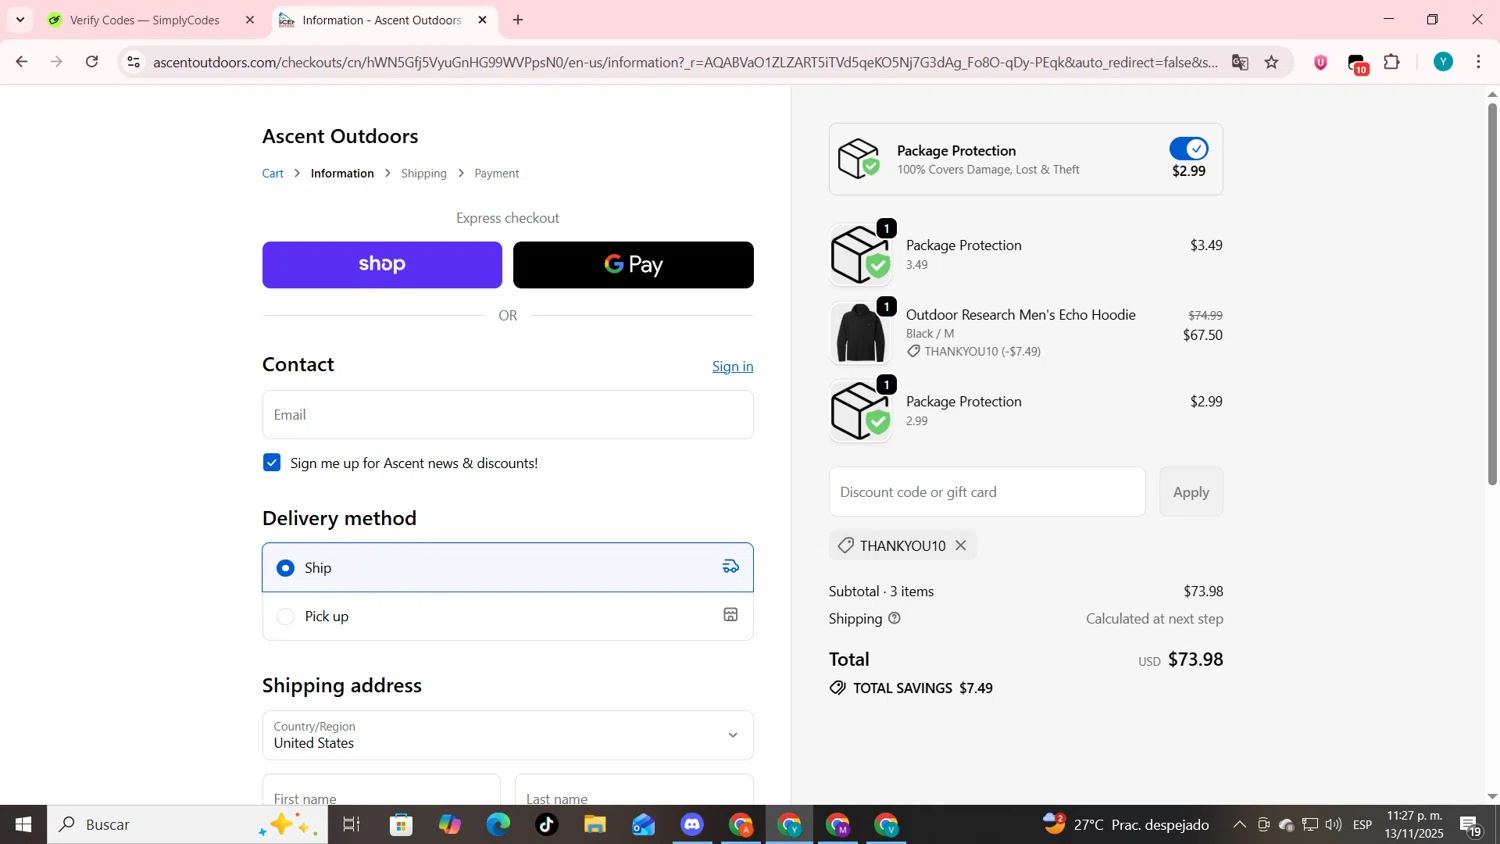1500x844 pixels.
Task: Click the Outdoor Research Echo Hoodie thumbnail
Action: pos(860,333)
